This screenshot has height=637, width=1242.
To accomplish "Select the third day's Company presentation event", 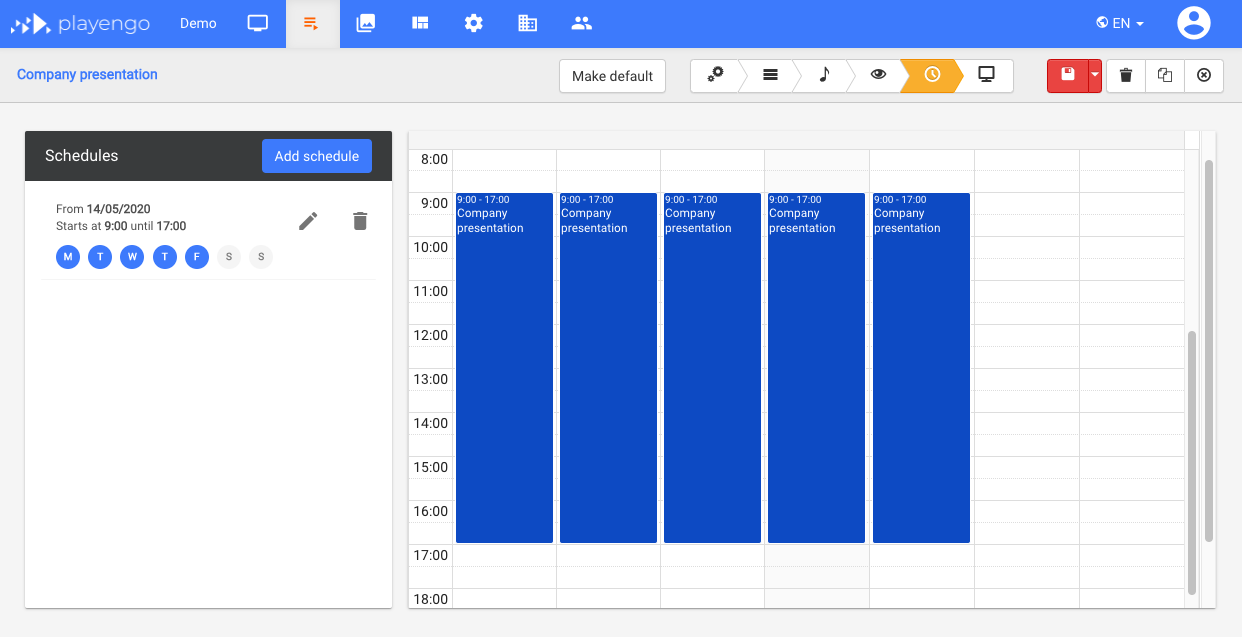I will [x=712, y=368].
